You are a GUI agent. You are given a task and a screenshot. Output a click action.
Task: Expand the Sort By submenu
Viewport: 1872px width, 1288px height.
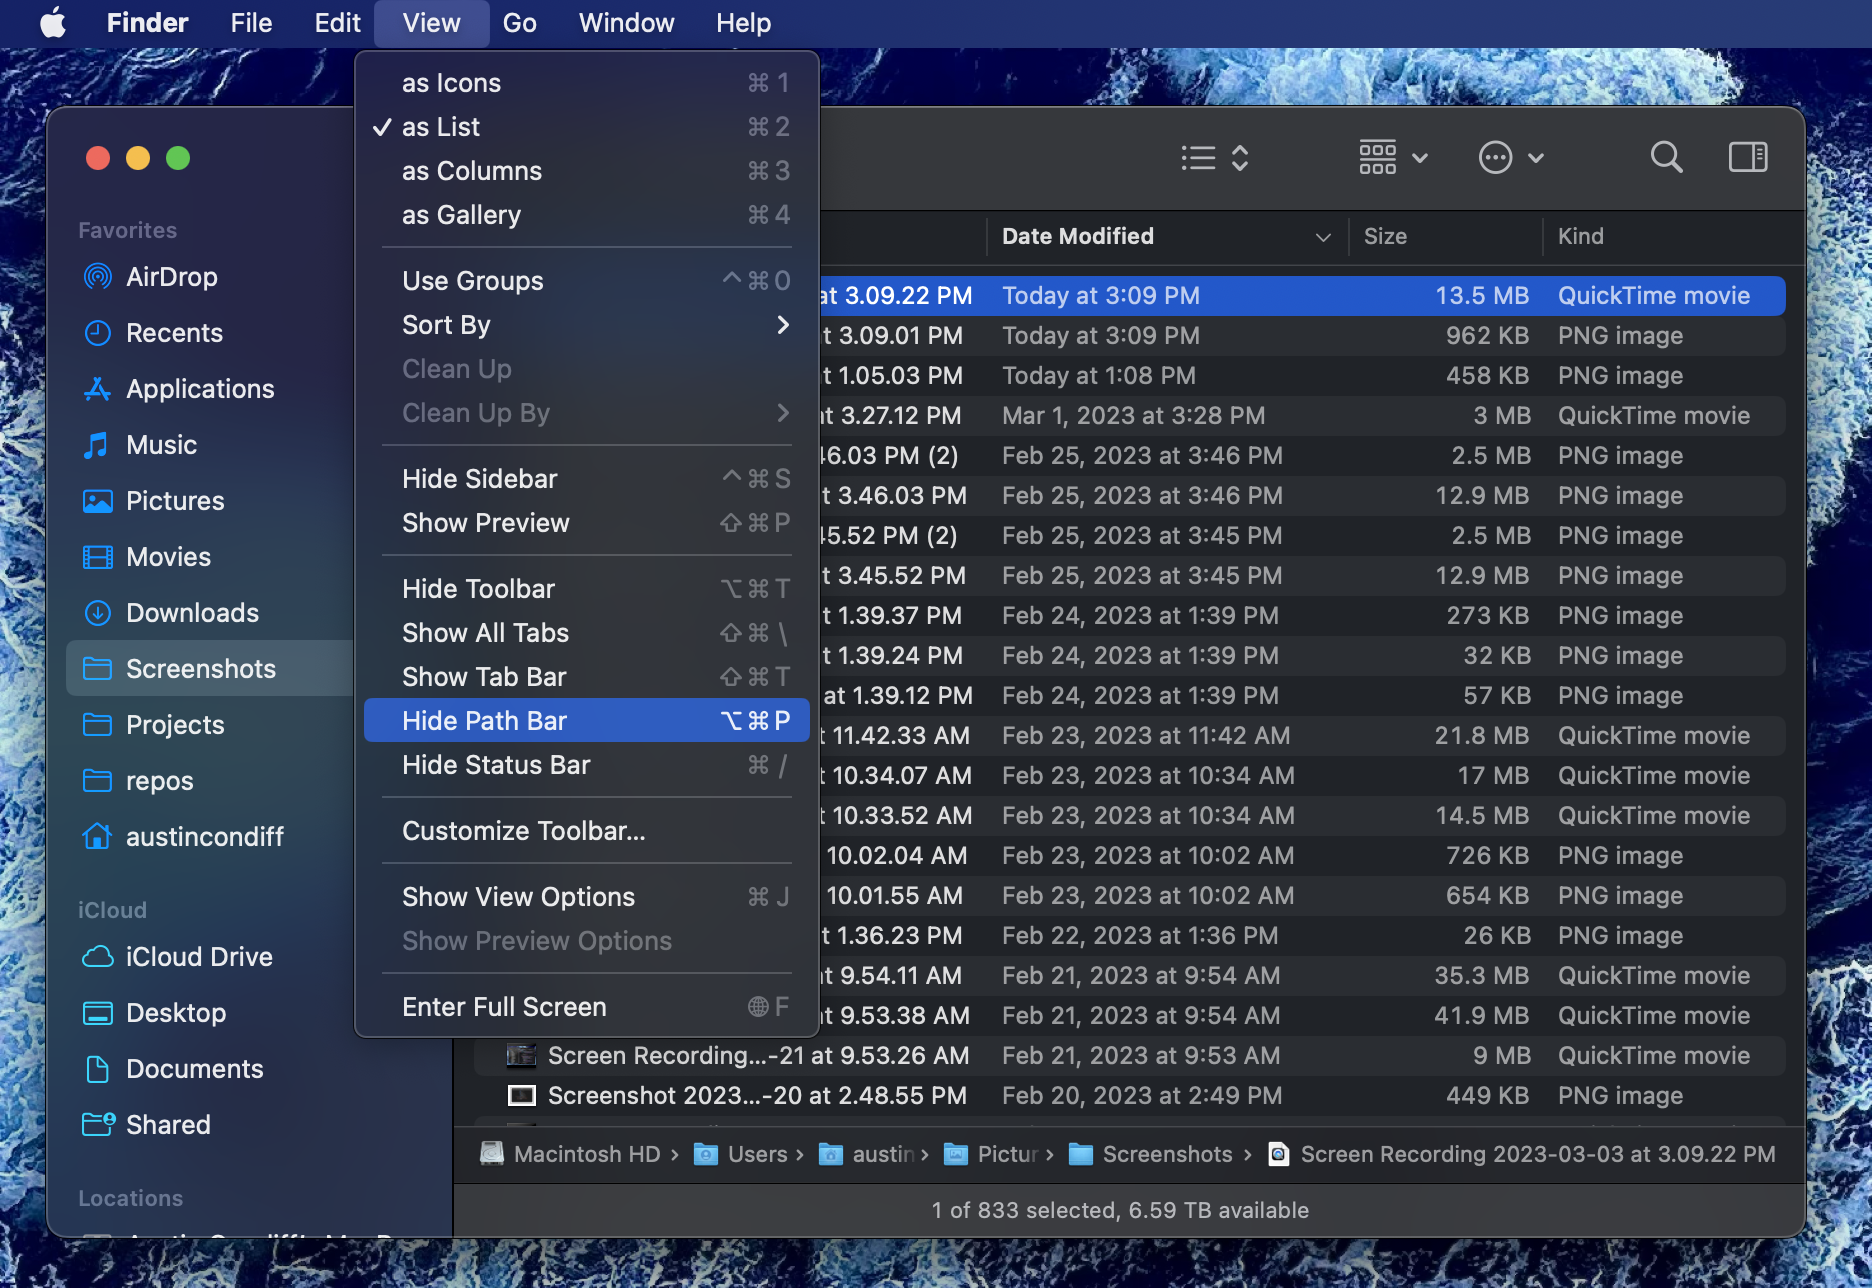tap(446, 324)
